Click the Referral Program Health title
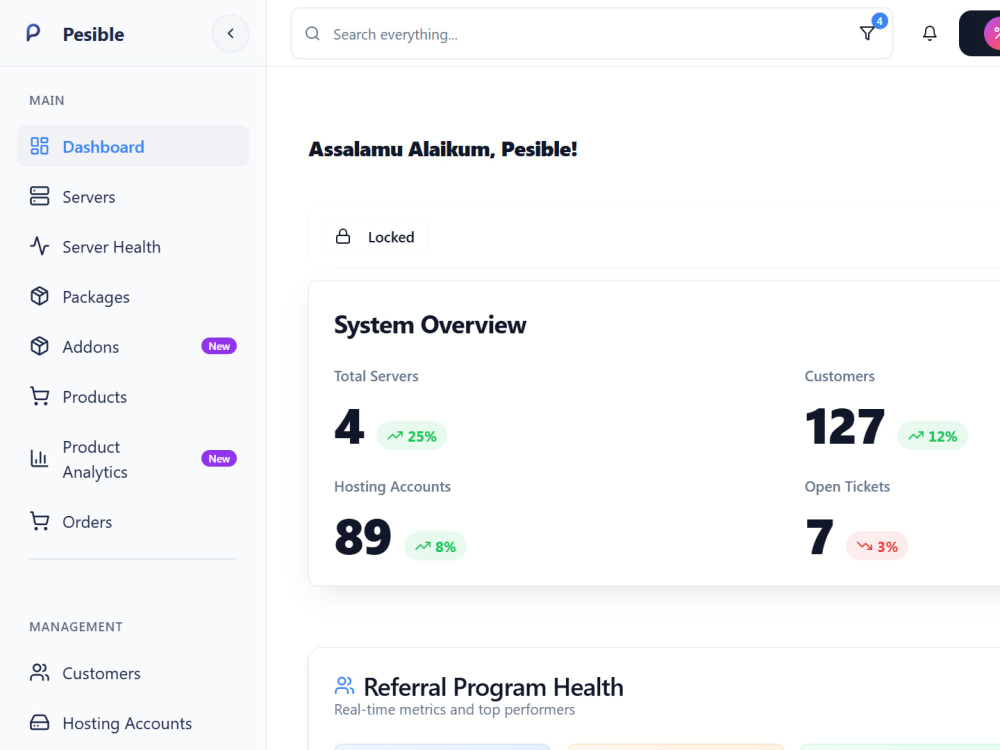Image resolution: width=1000 pixels, height=750 pixels. pos(494,687)
